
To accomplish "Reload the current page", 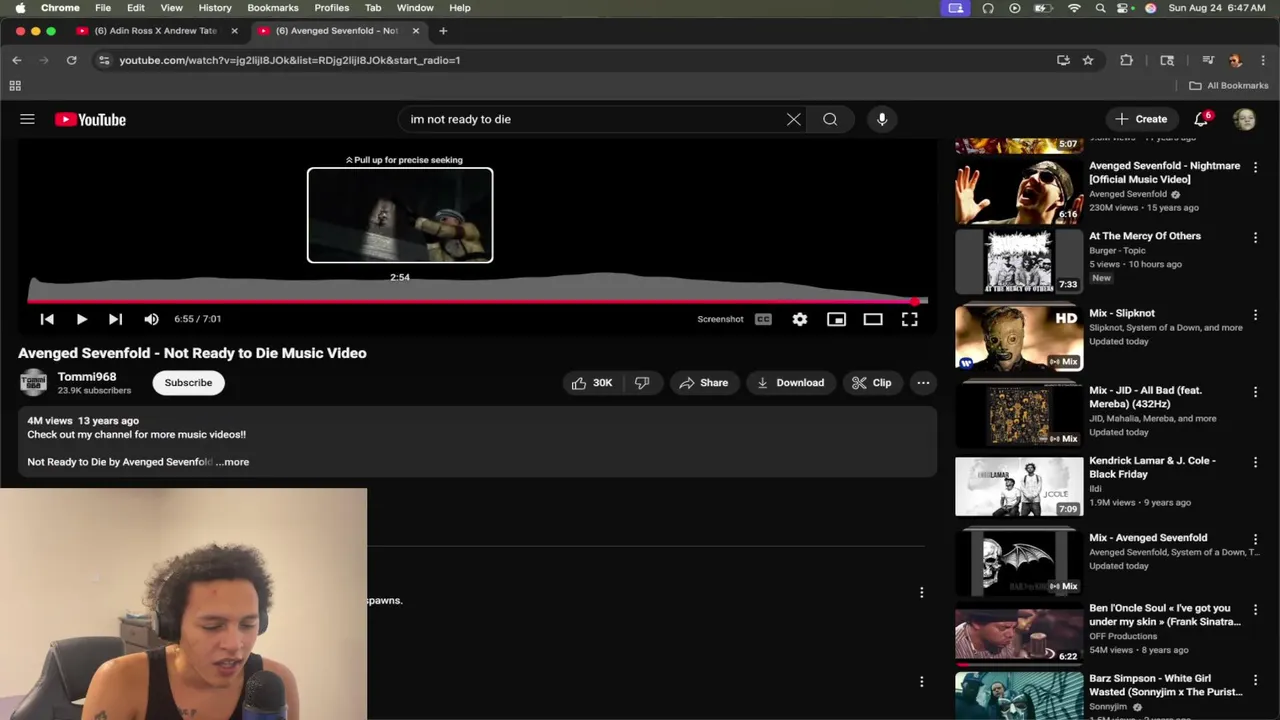I will coord(71,60).
